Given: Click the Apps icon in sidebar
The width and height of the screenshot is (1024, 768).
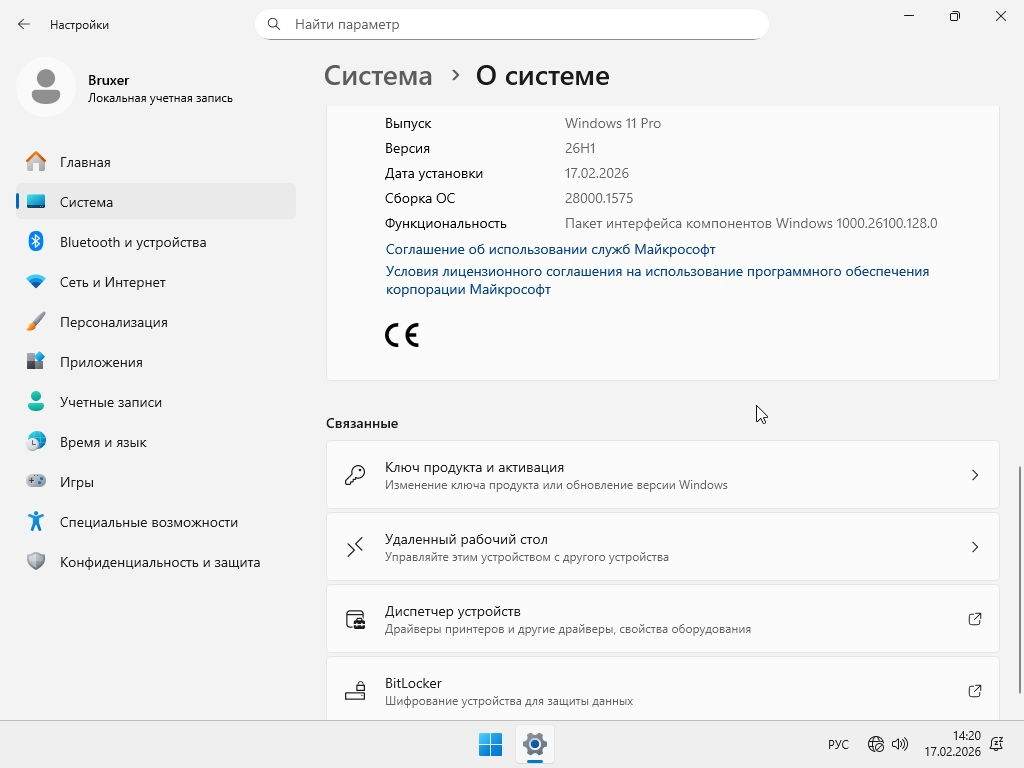Looking at the screenshot, I should click(36, 361).
